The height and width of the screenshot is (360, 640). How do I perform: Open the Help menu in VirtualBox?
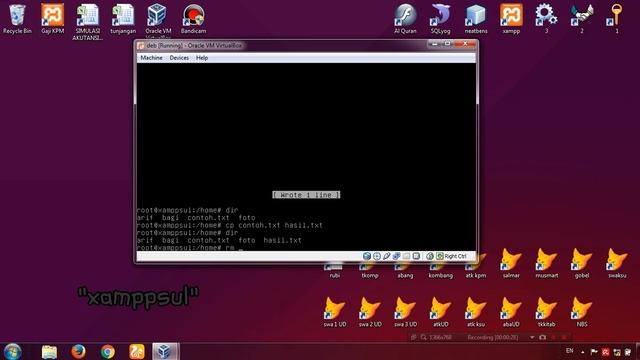coord(202,58)
